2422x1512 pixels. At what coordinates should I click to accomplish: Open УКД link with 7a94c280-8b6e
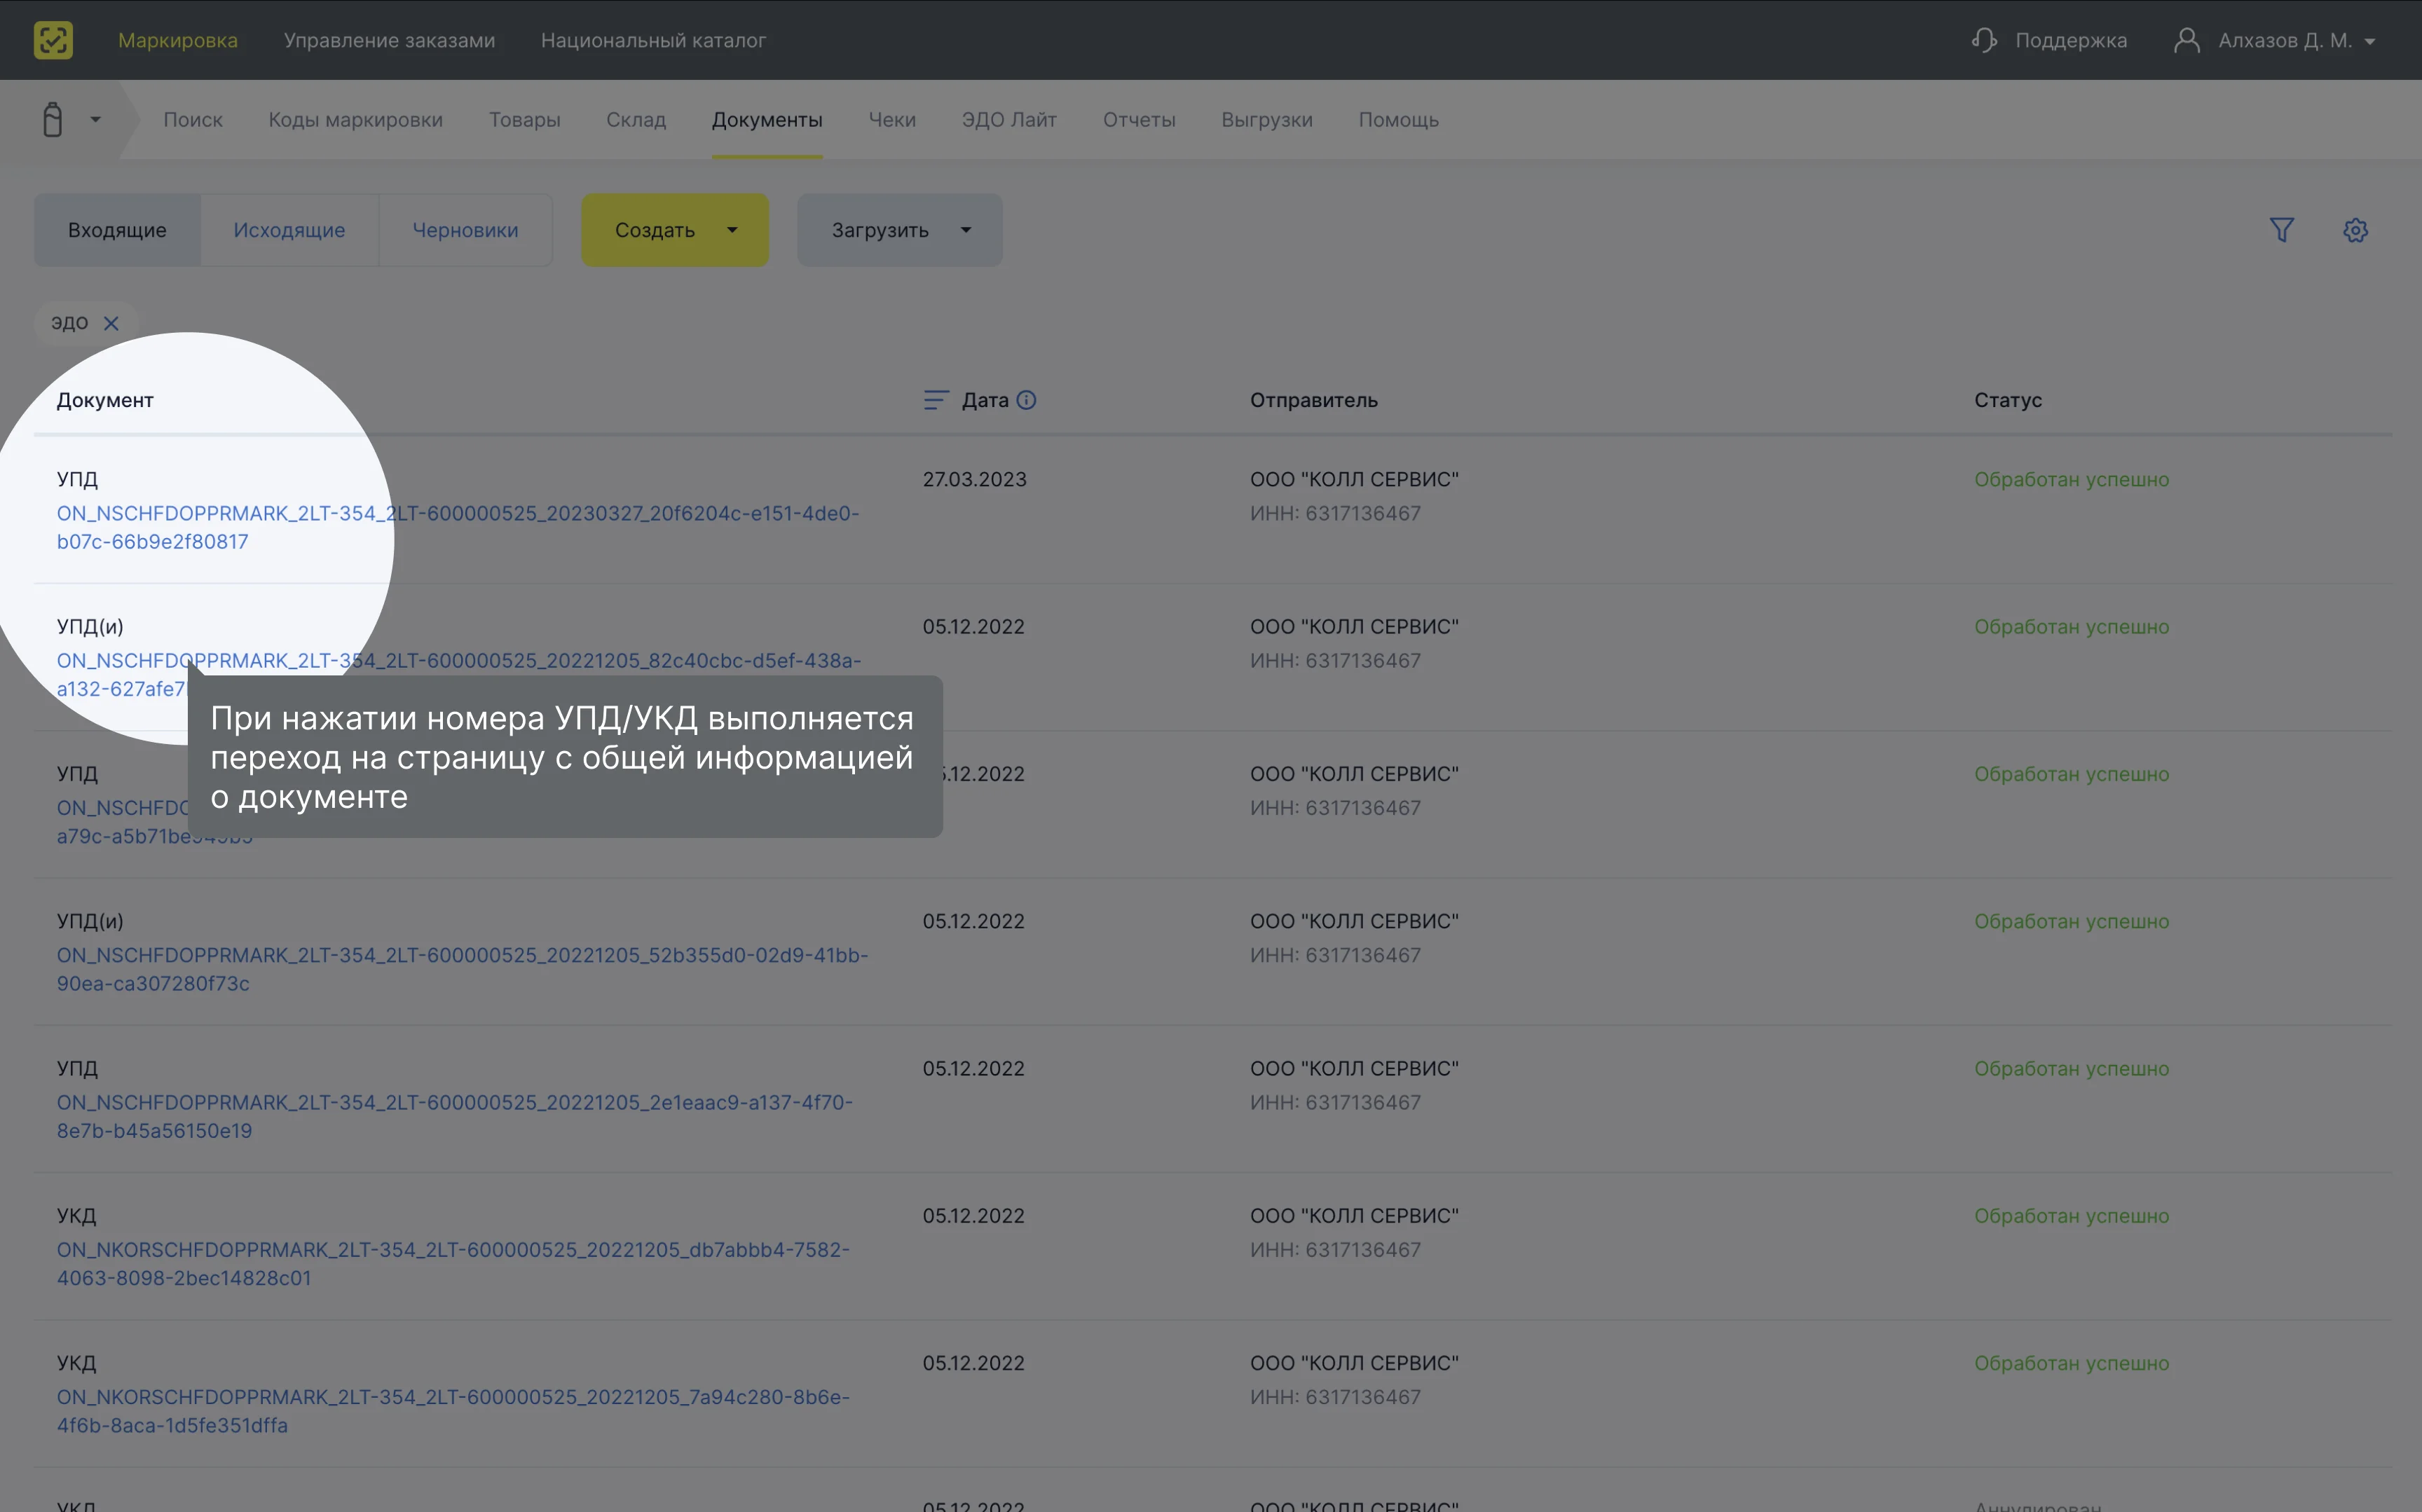click(453, 1410)
